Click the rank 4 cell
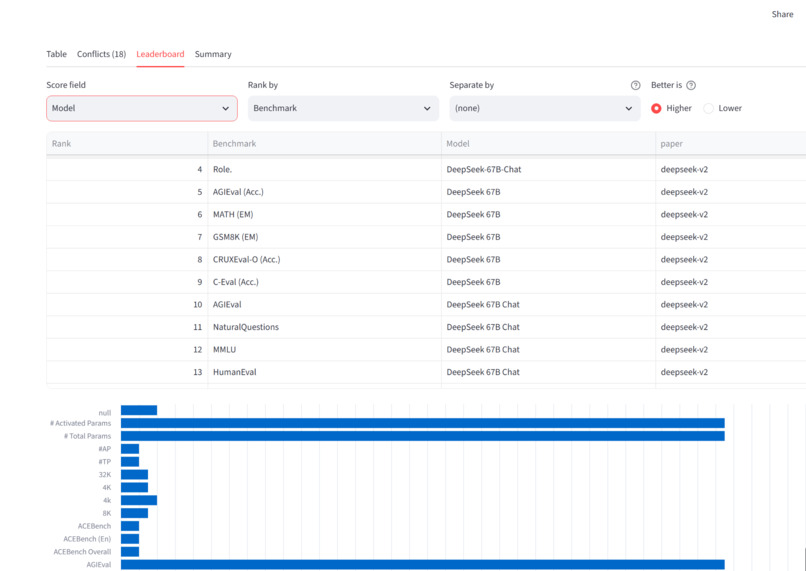The width and height of the screenshot is (806, 571). [127, 169]
